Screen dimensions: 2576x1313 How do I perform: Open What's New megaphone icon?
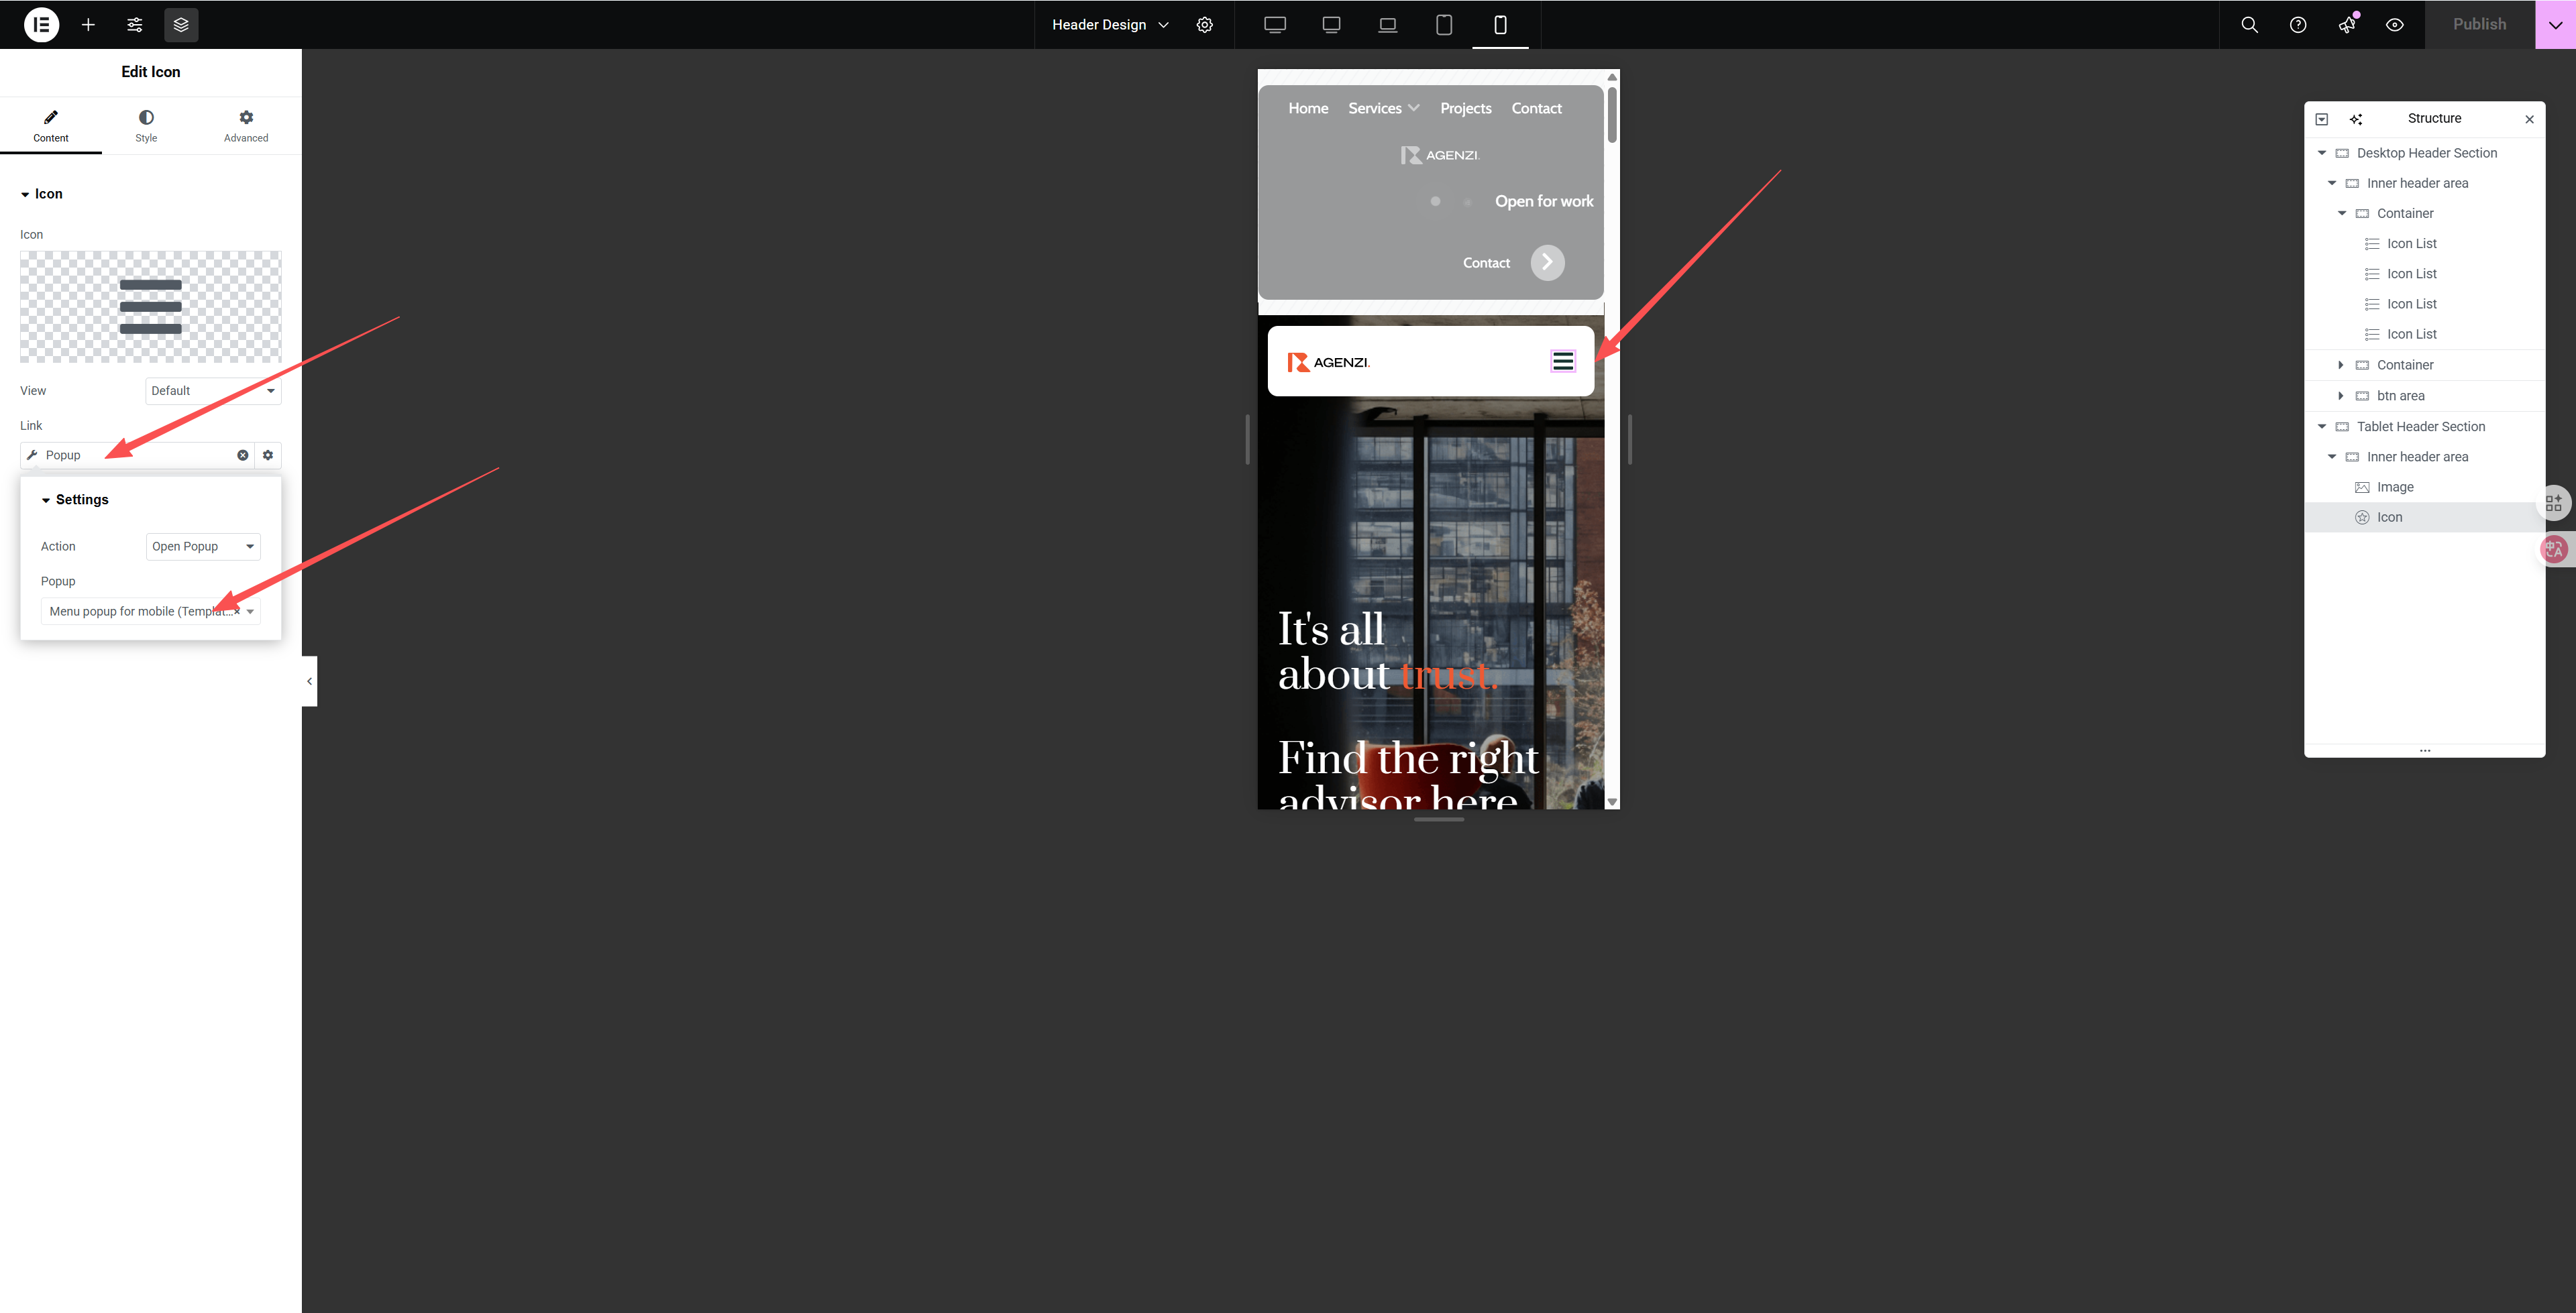[x=2346, y=25]
